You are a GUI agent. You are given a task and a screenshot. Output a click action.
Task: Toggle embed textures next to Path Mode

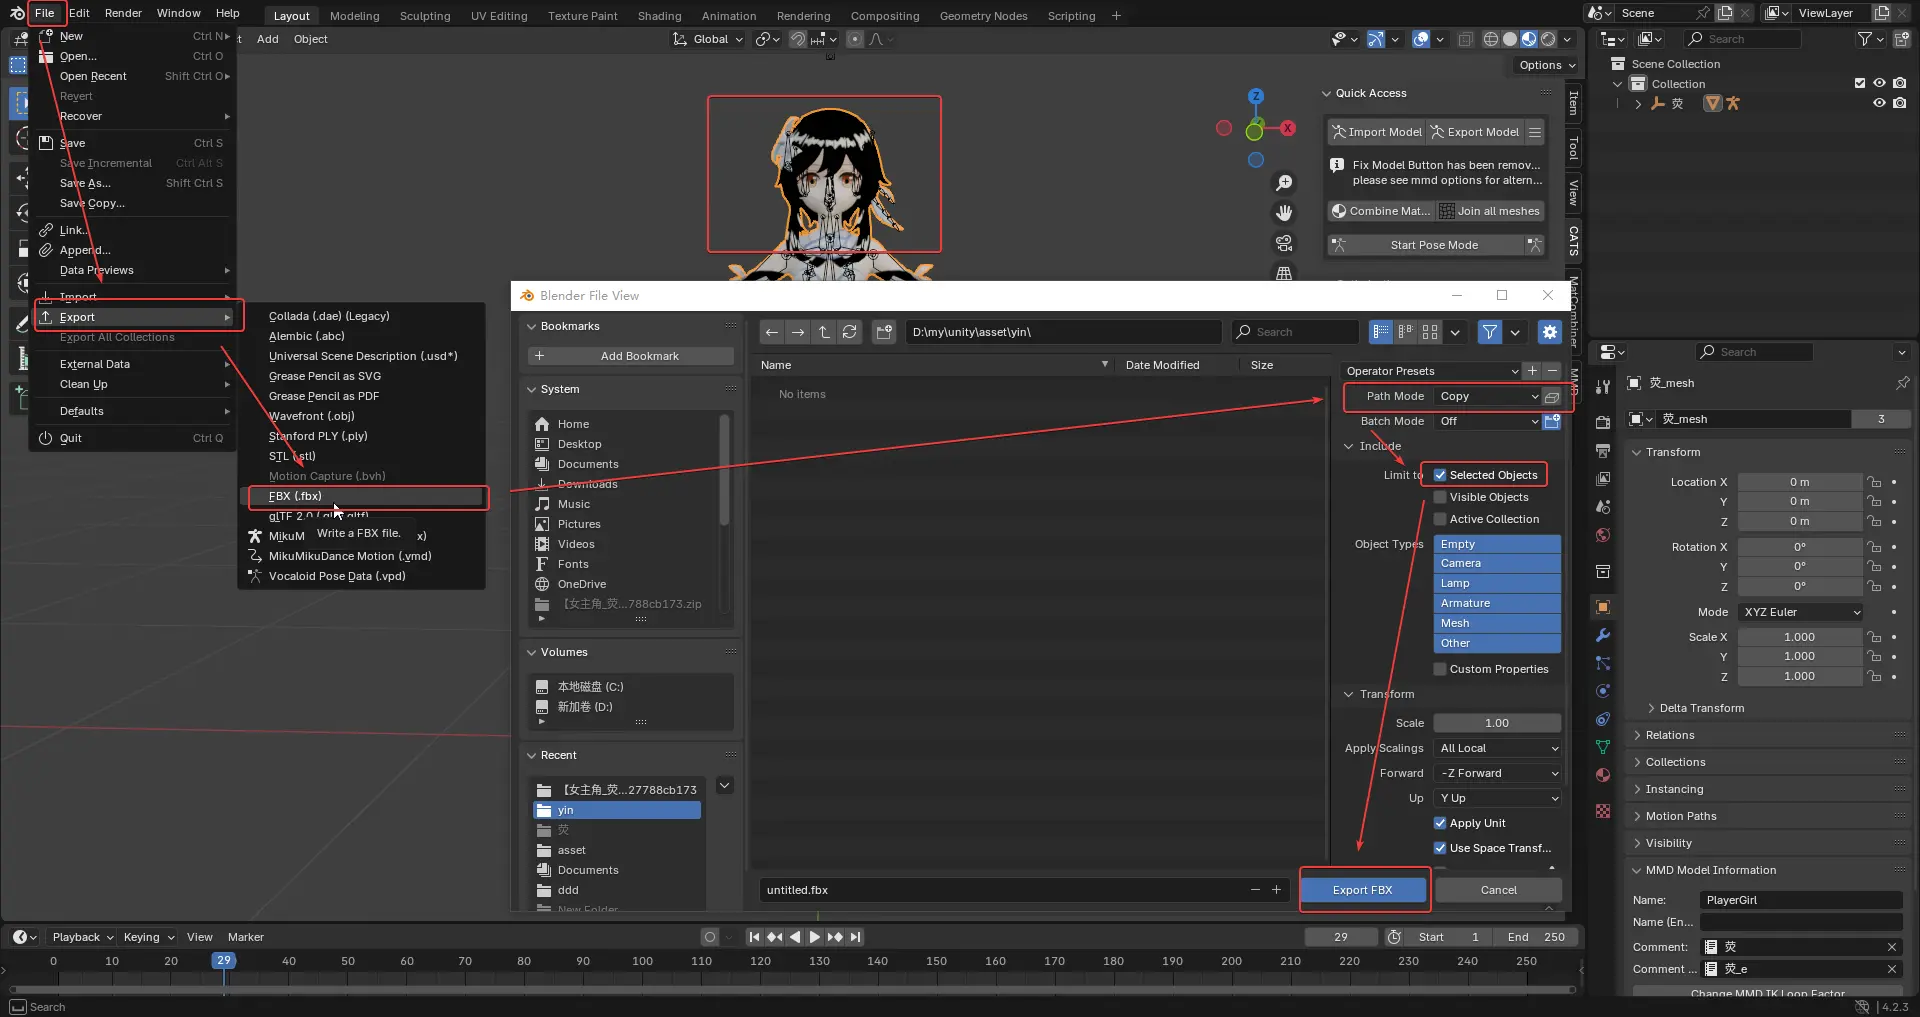[x=1552, y=397]
